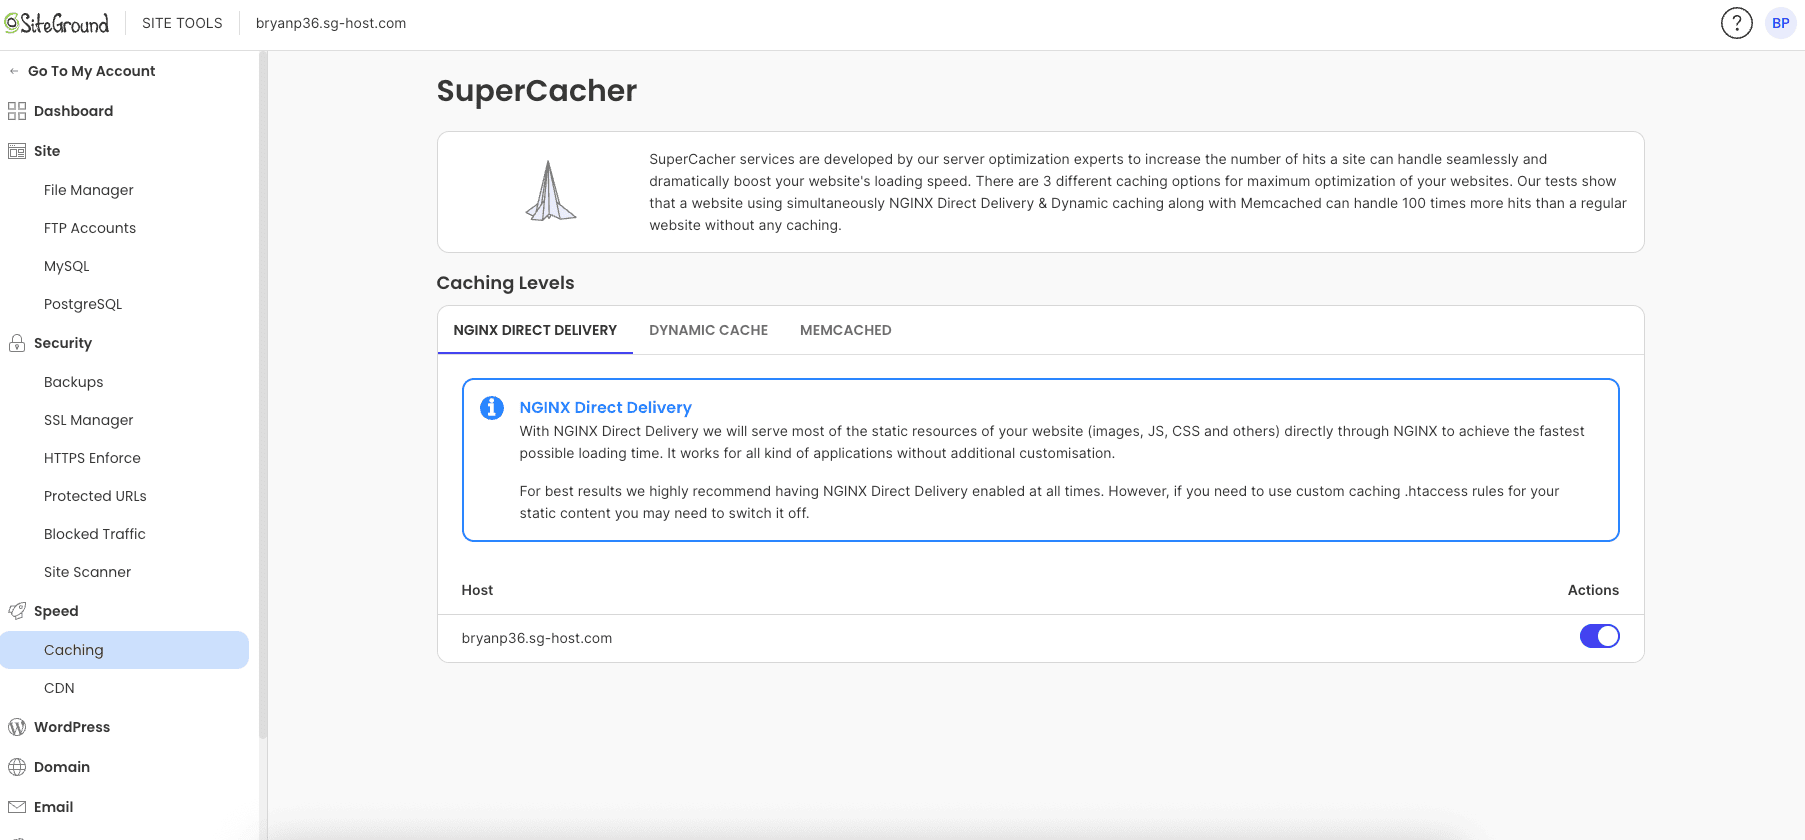This screenshot has height=840, width=1805.
Task: Click the bryanp36.sg-host.com host row
Action: [1040, 638]
